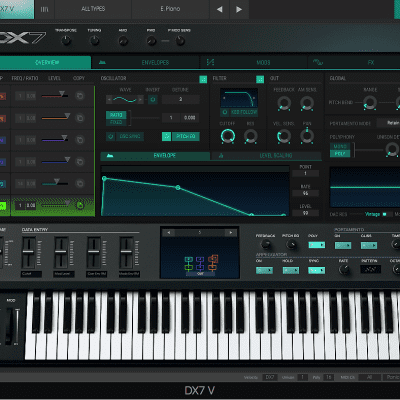400x400 pixels.
Task: Go to the next preset arrow
Action: click(x=239, y=9)
